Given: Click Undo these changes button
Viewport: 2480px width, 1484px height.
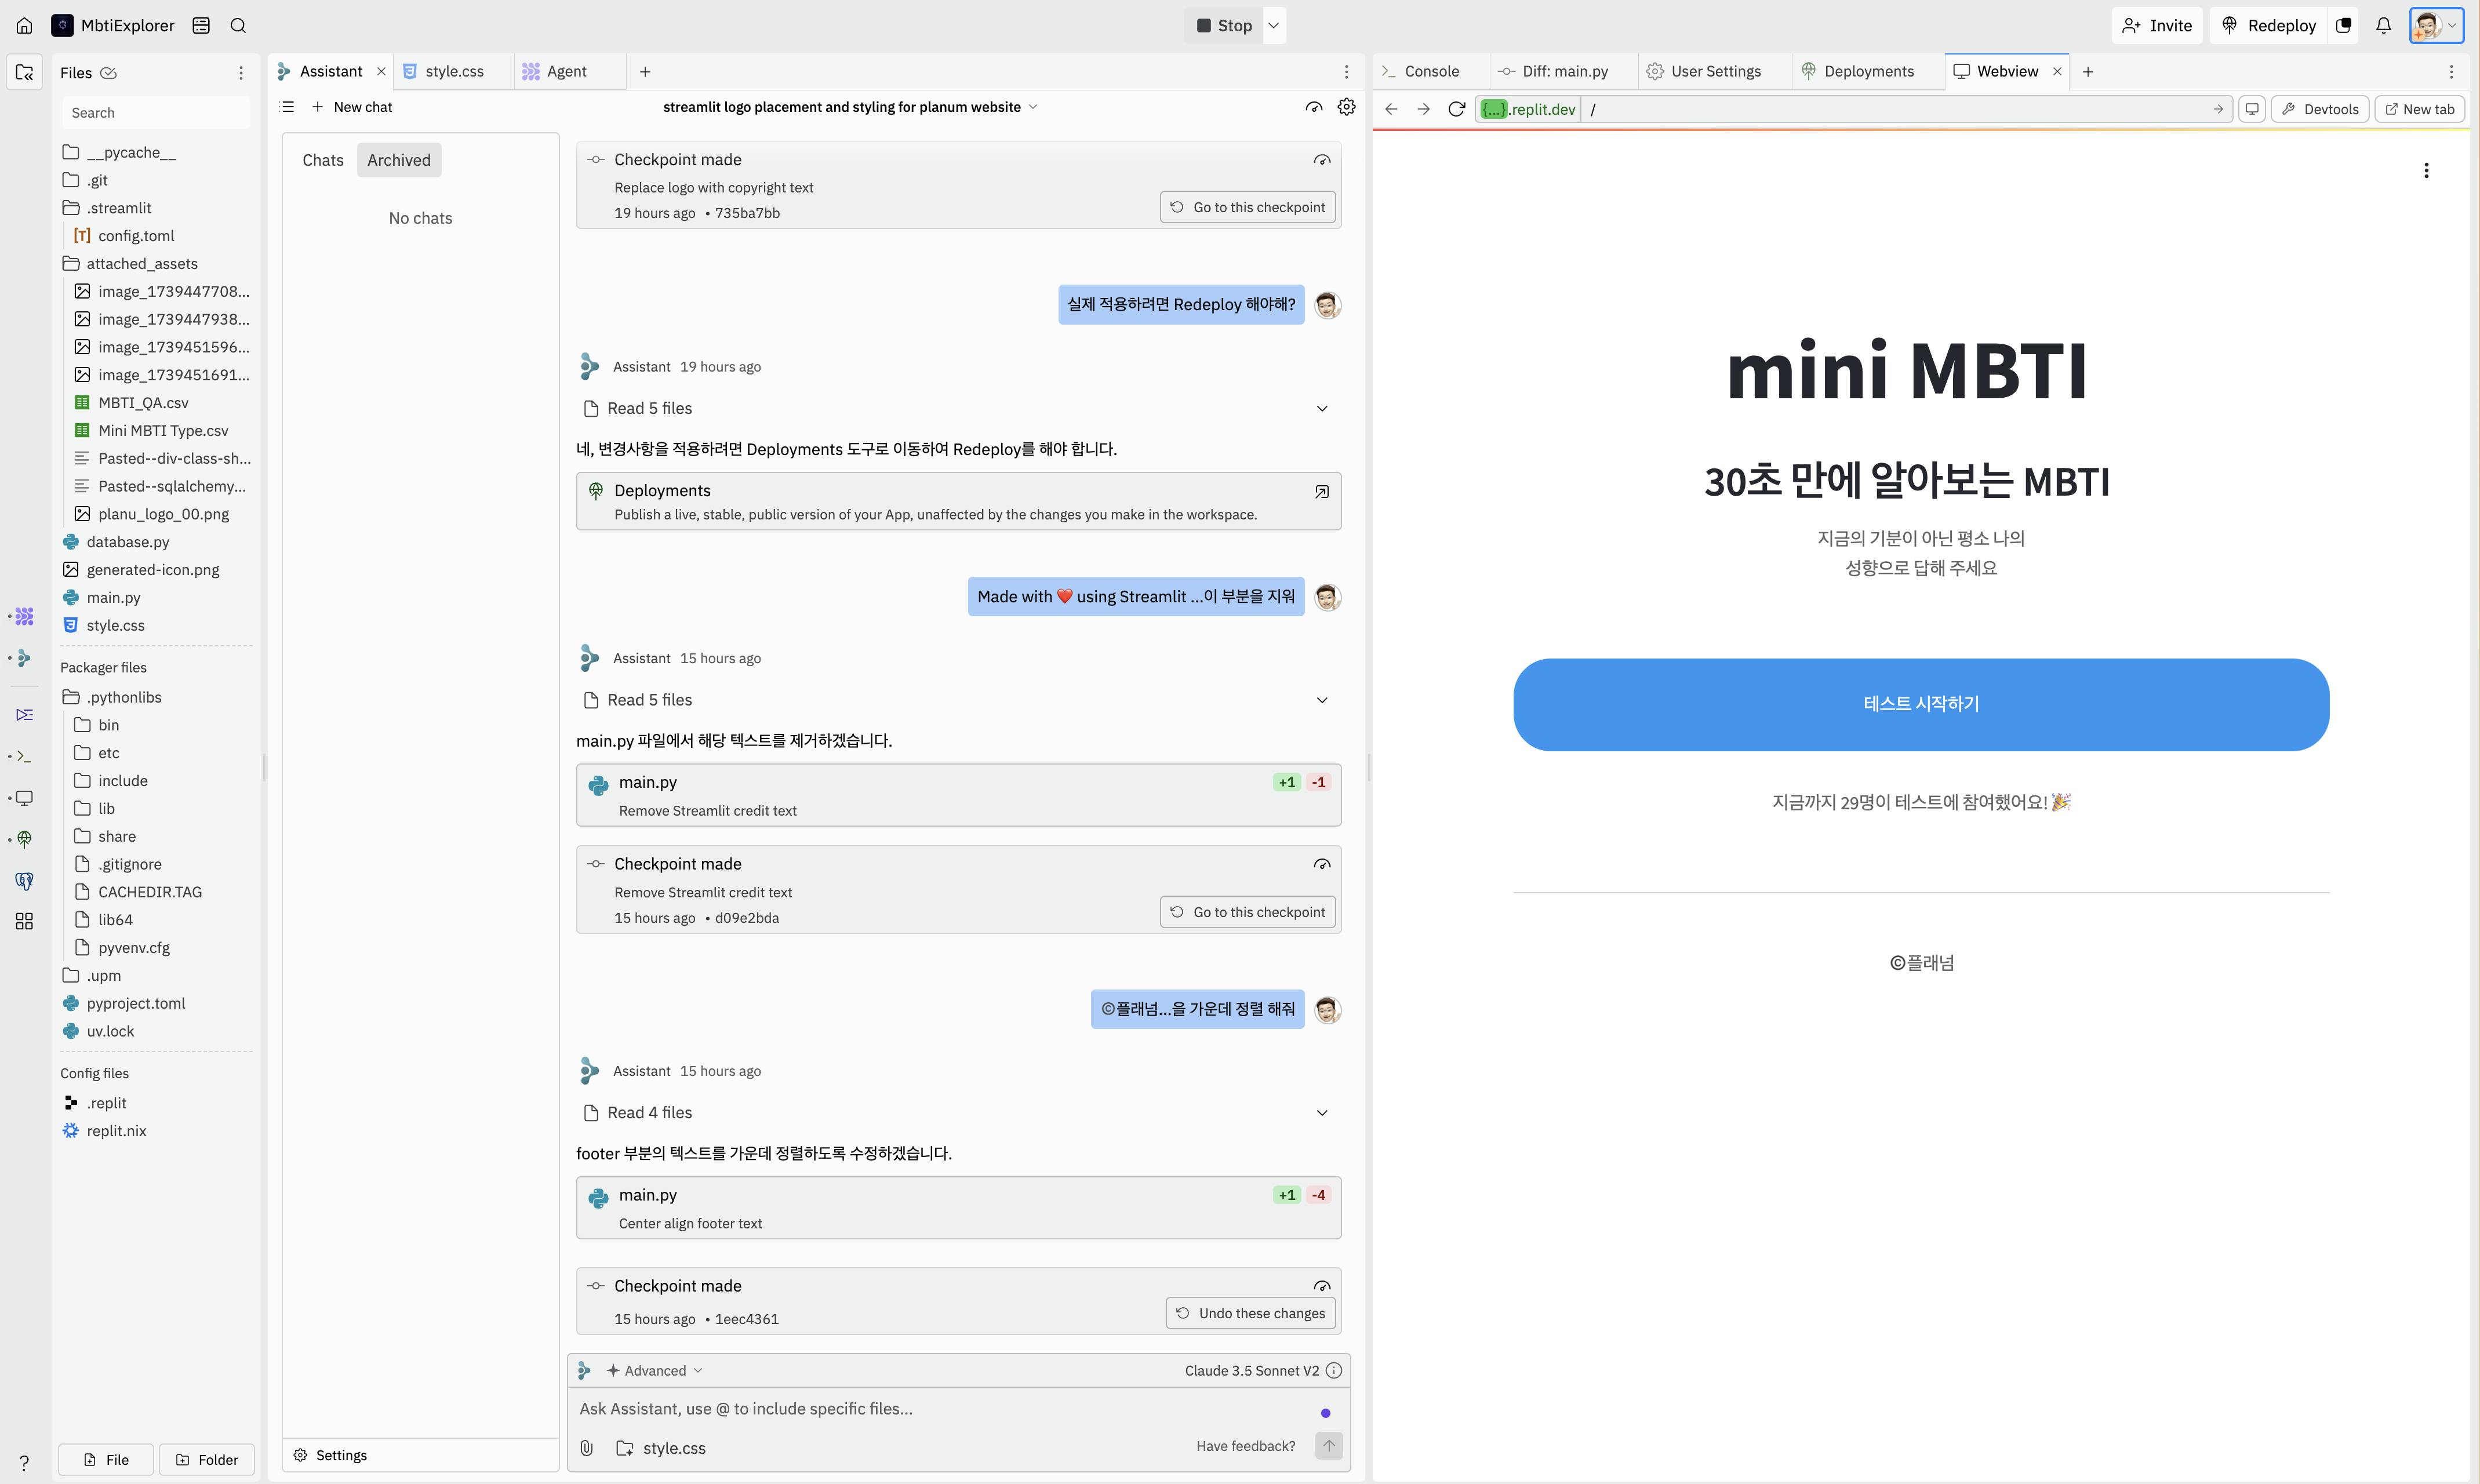Looking at the screenshot, I should pos(1250,1313).
